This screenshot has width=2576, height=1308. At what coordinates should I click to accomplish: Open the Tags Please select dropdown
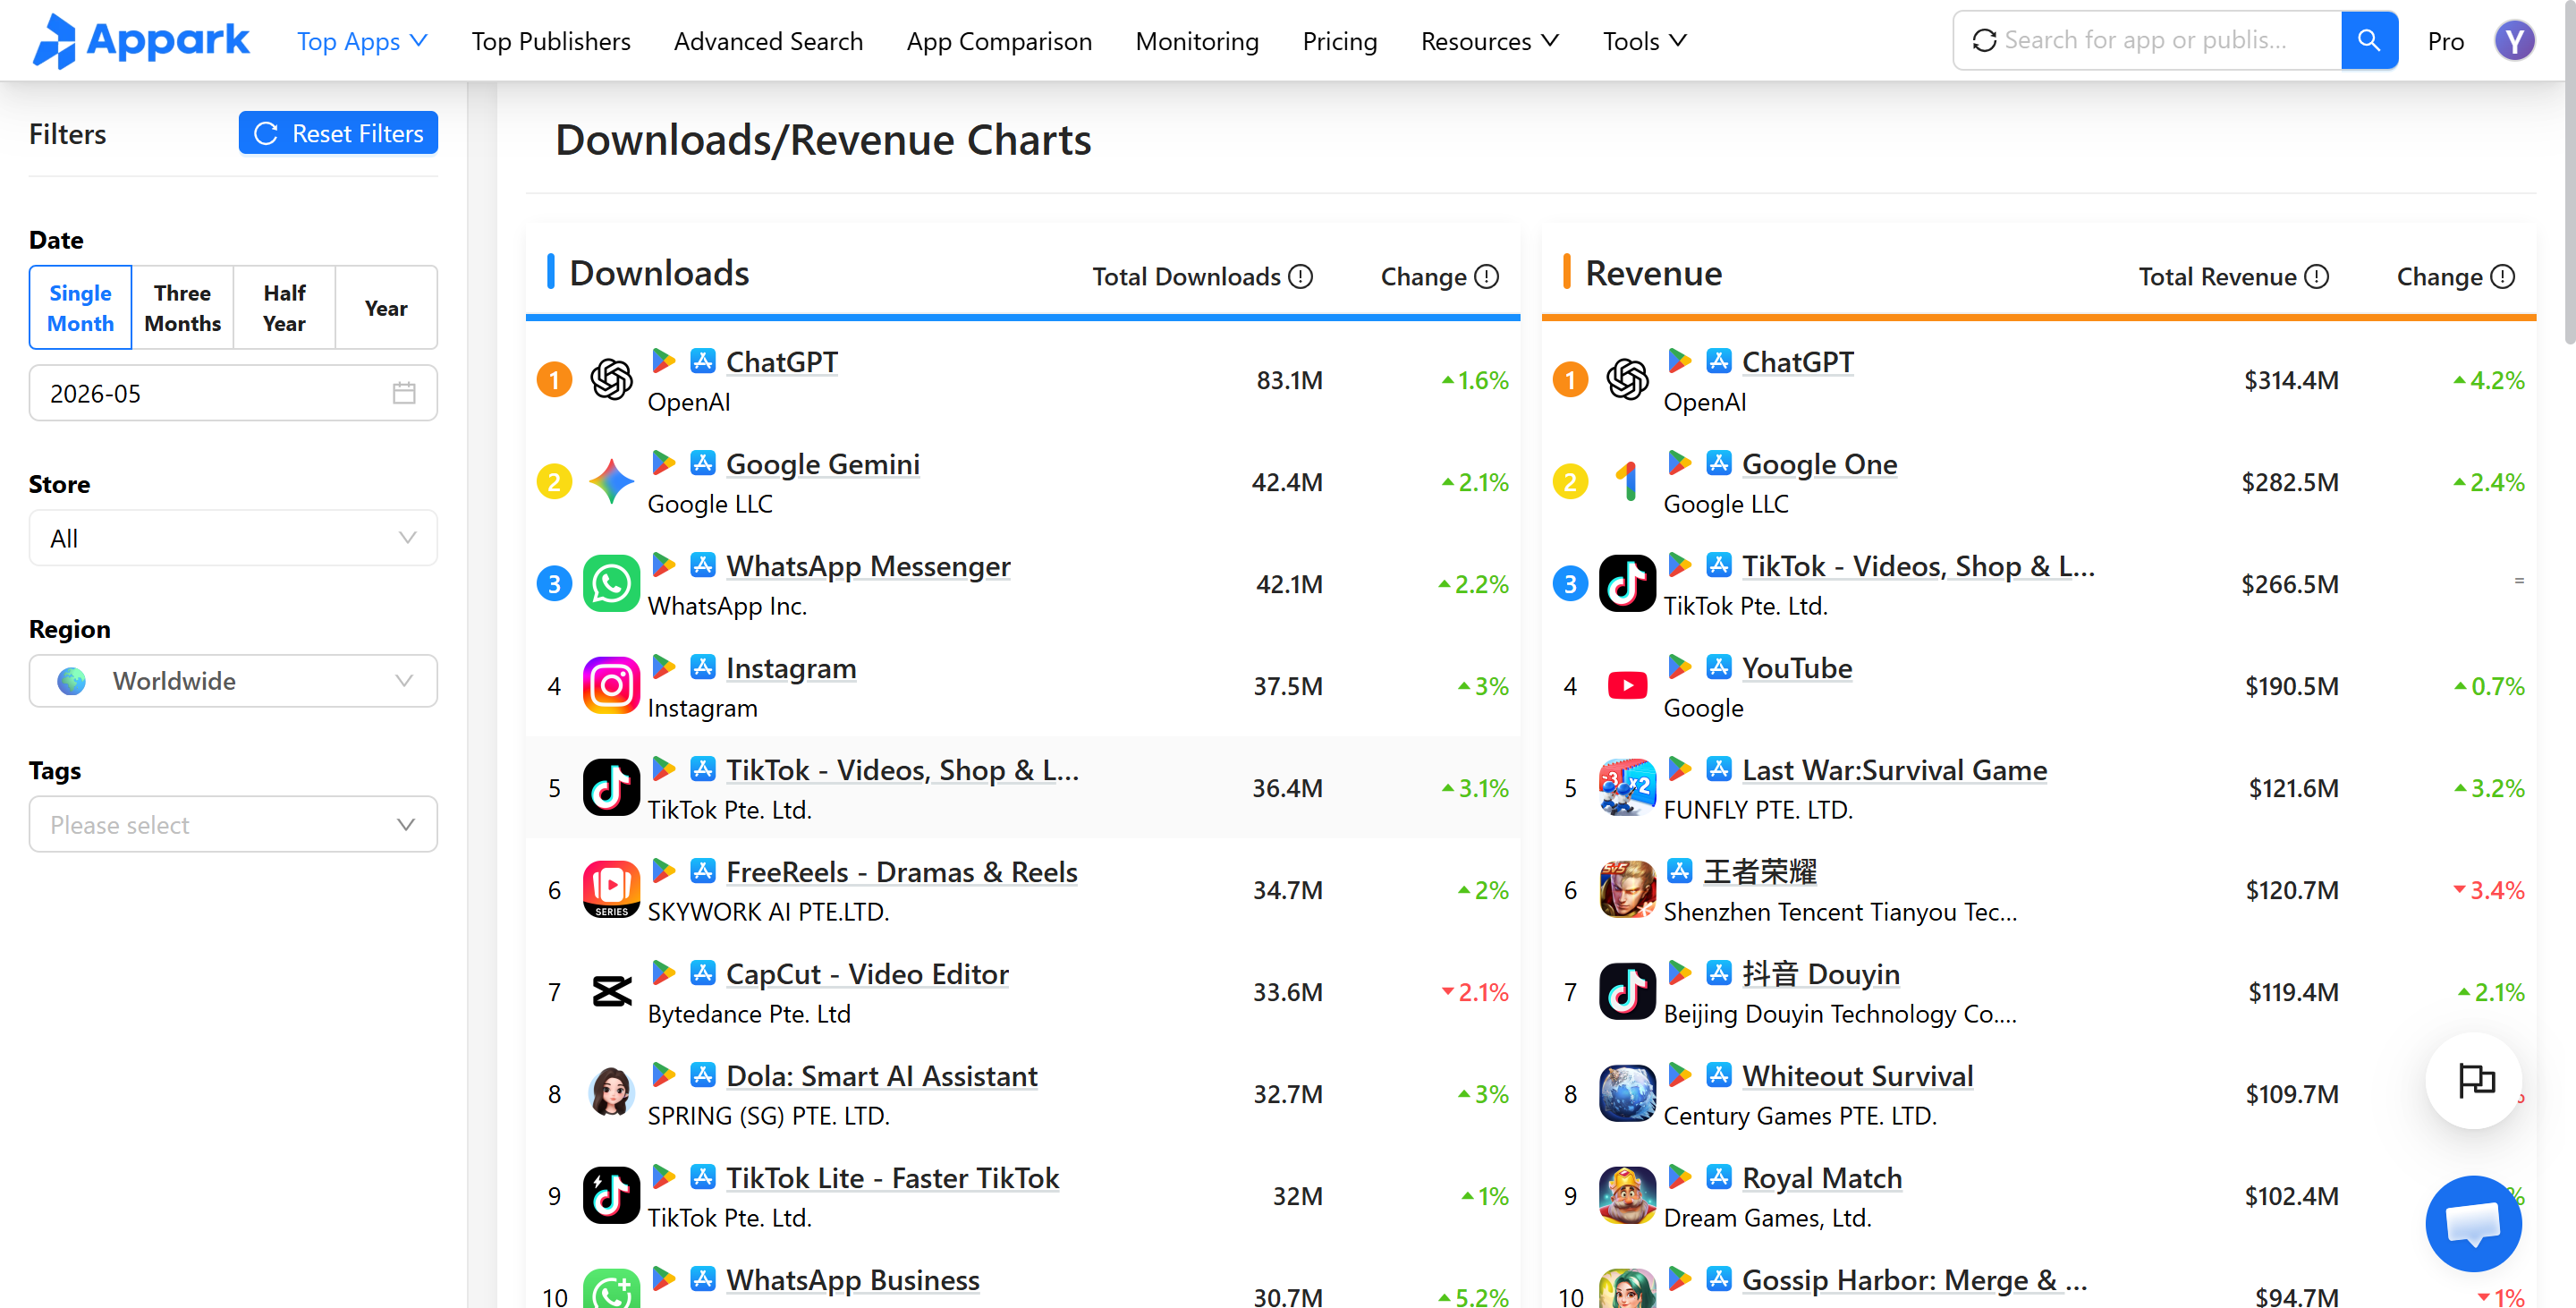(x=233, y=825)
